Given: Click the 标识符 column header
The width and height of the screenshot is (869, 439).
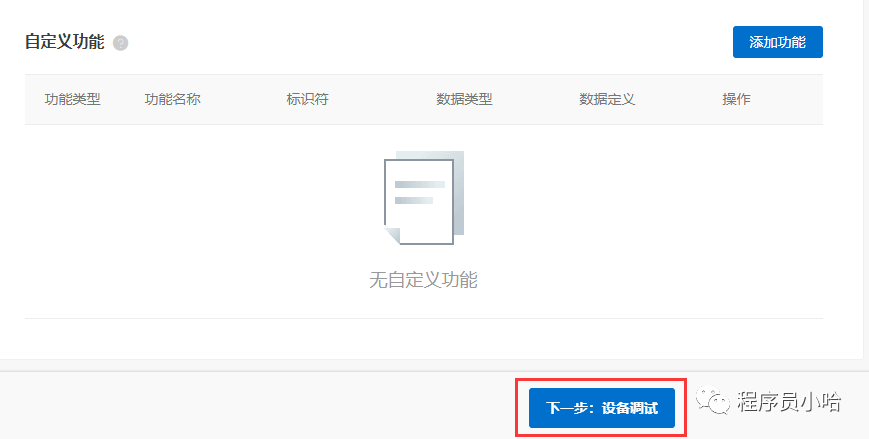Looking at the screenshot, I should 307,100.
